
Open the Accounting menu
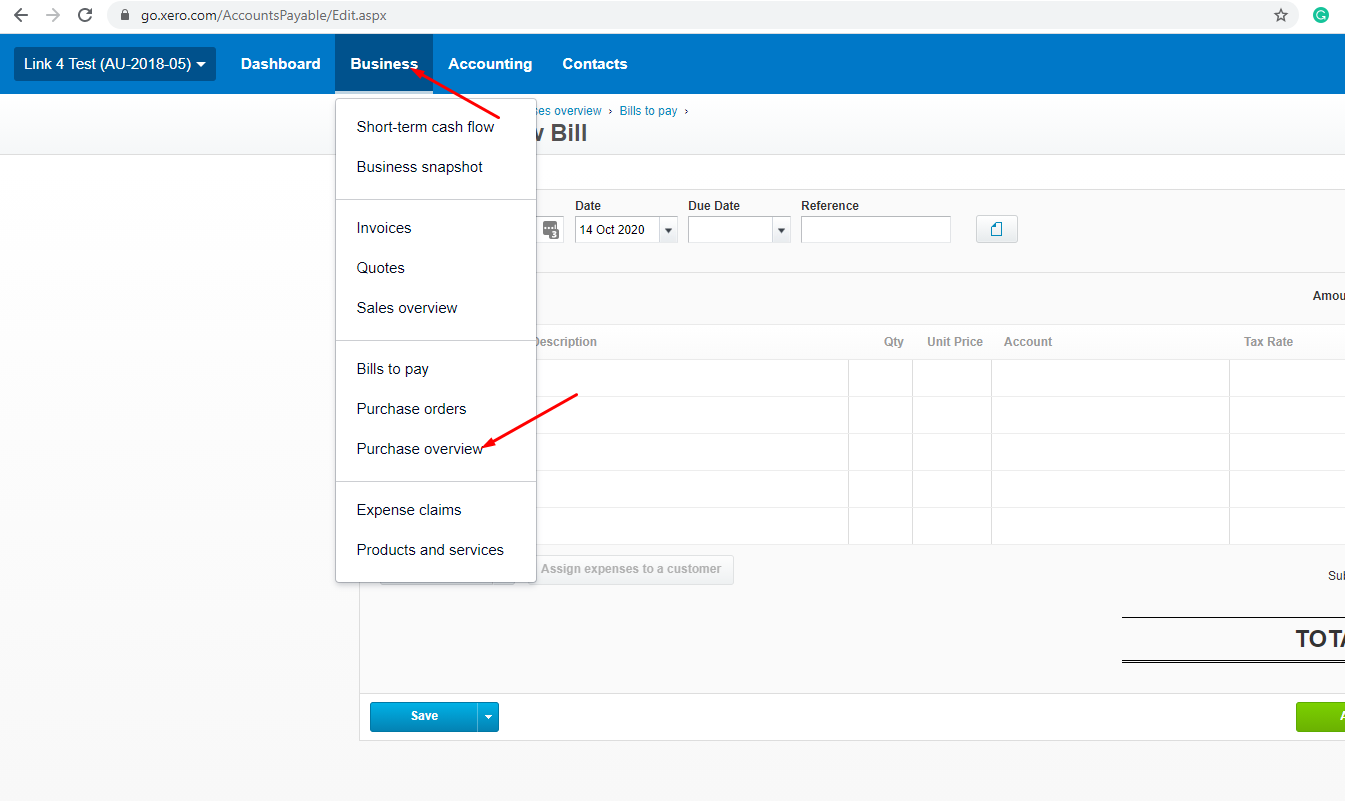490,64
